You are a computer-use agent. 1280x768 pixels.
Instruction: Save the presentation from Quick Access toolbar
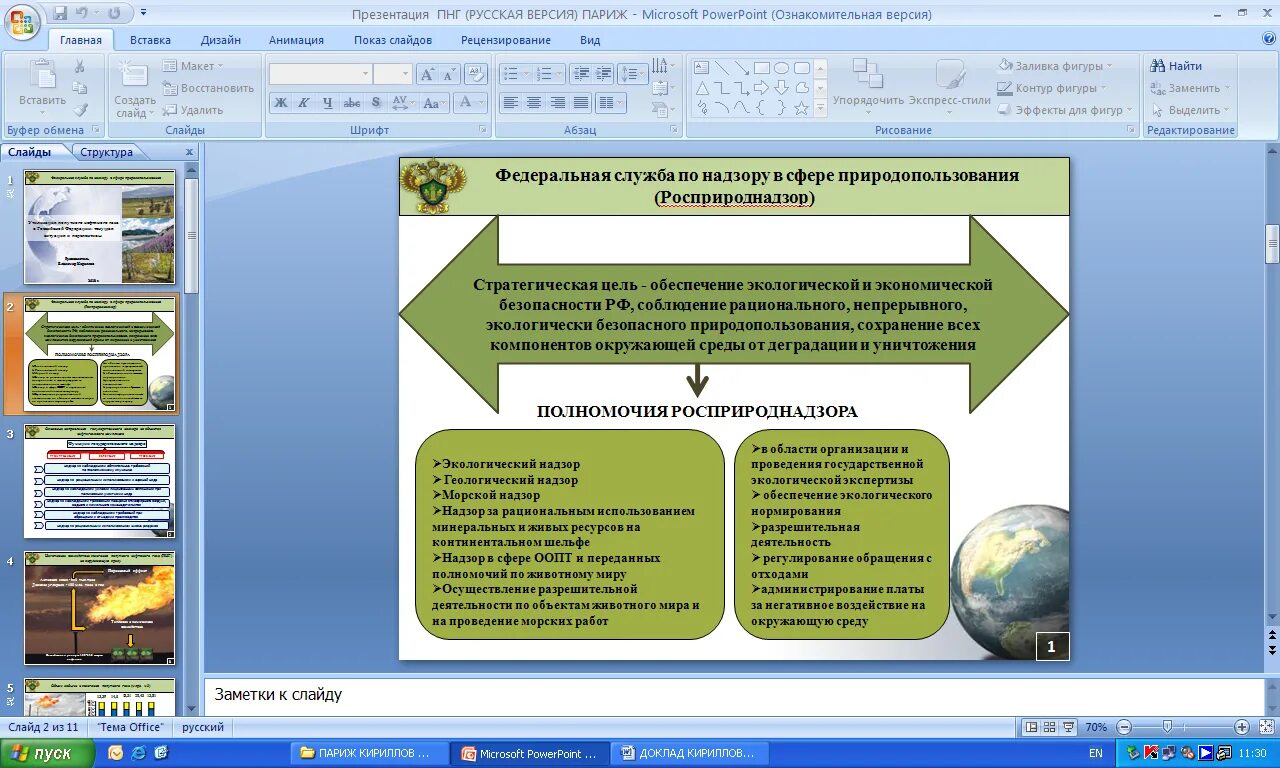pos(60,13)
